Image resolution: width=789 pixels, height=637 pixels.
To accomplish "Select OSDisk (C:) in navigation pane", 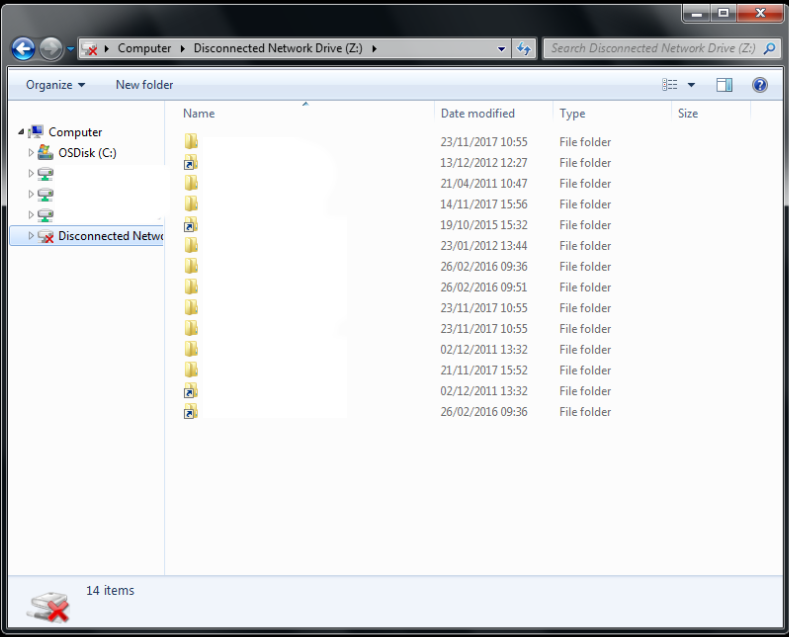I will (x=87, y=153).
